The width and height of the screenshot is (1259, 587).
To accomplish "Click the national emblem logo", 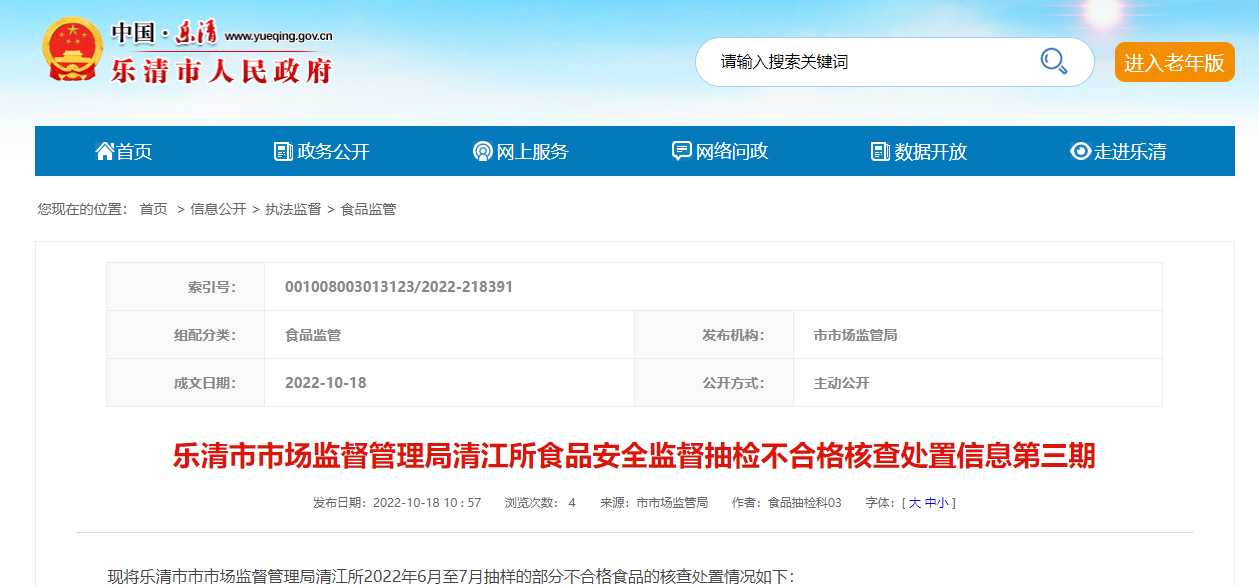I will (72, 50).
